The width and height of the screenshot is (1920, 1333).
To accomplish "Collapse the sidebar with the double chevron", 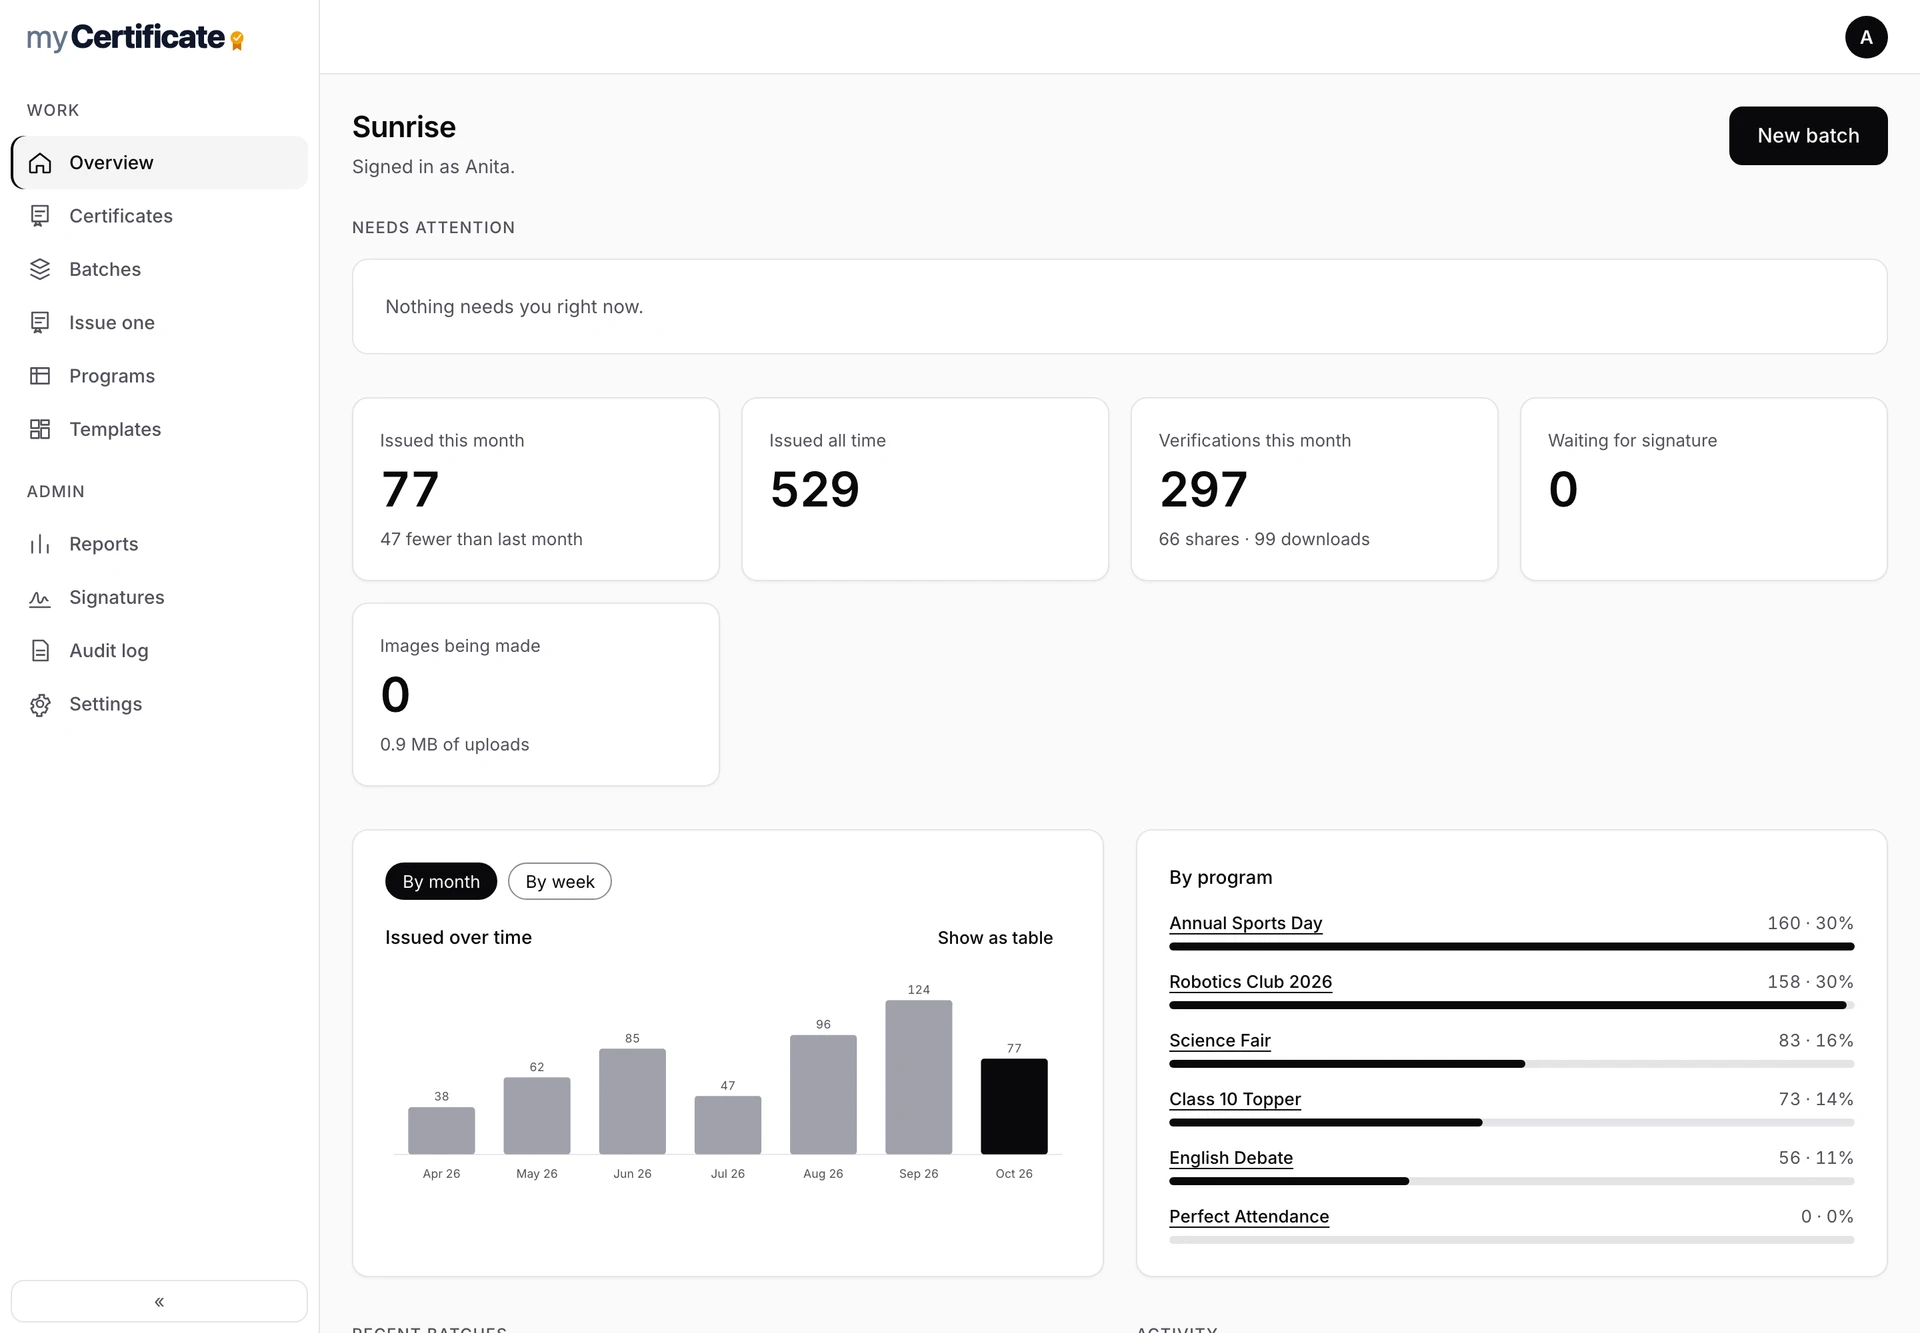I will pyautogui.click(x=159, y=1301).
